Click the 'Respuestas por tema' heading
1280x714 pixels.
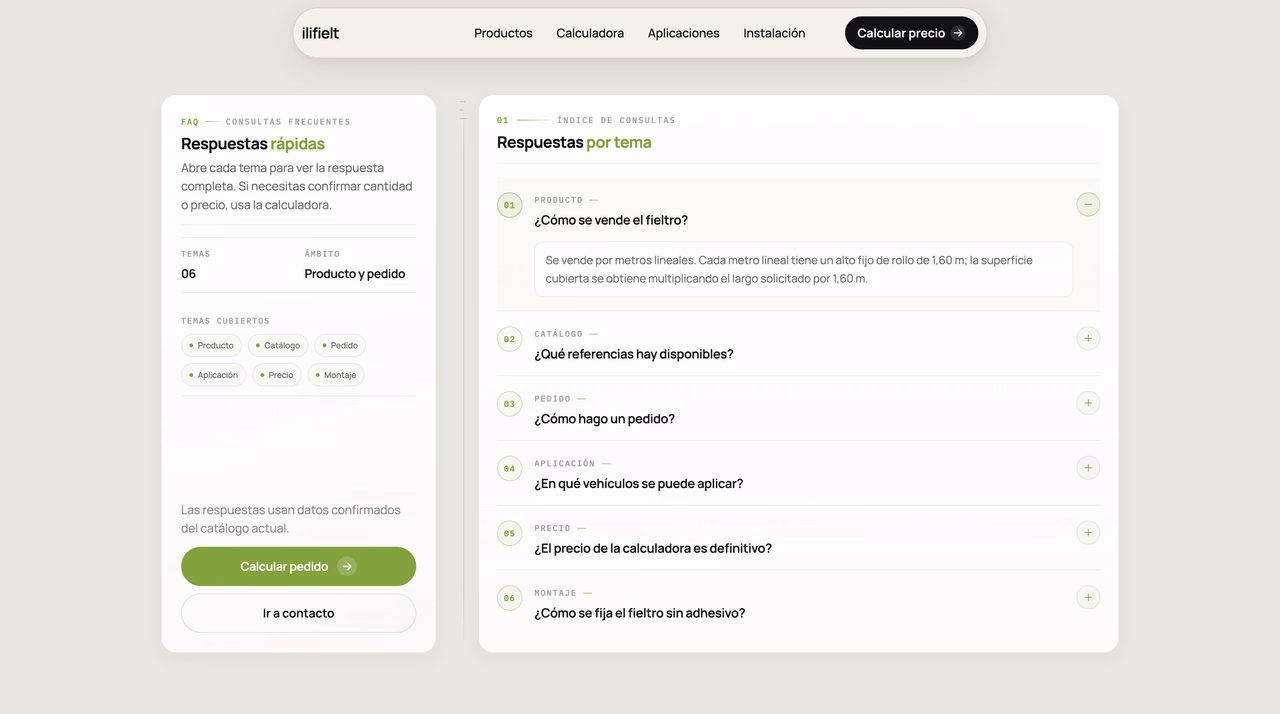pyautogui.click(x=574, y=142)
